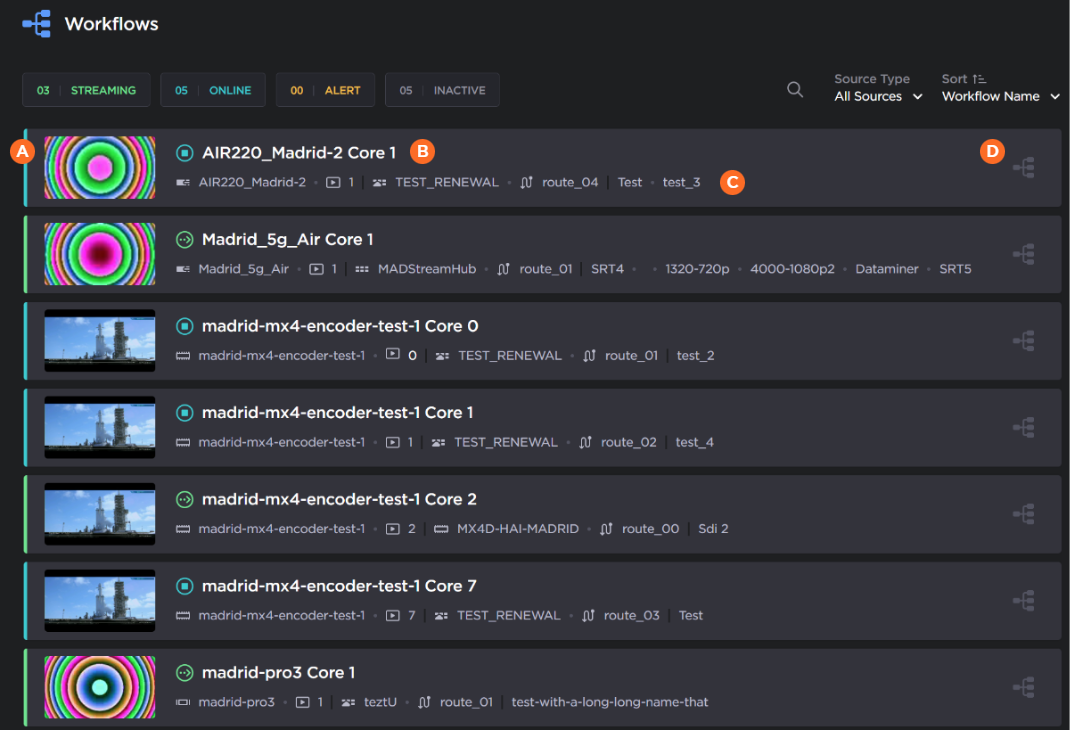Open the Sort Workflow Name dropdown
Screen dimensions: 1070x730
tap(1000, 97)
